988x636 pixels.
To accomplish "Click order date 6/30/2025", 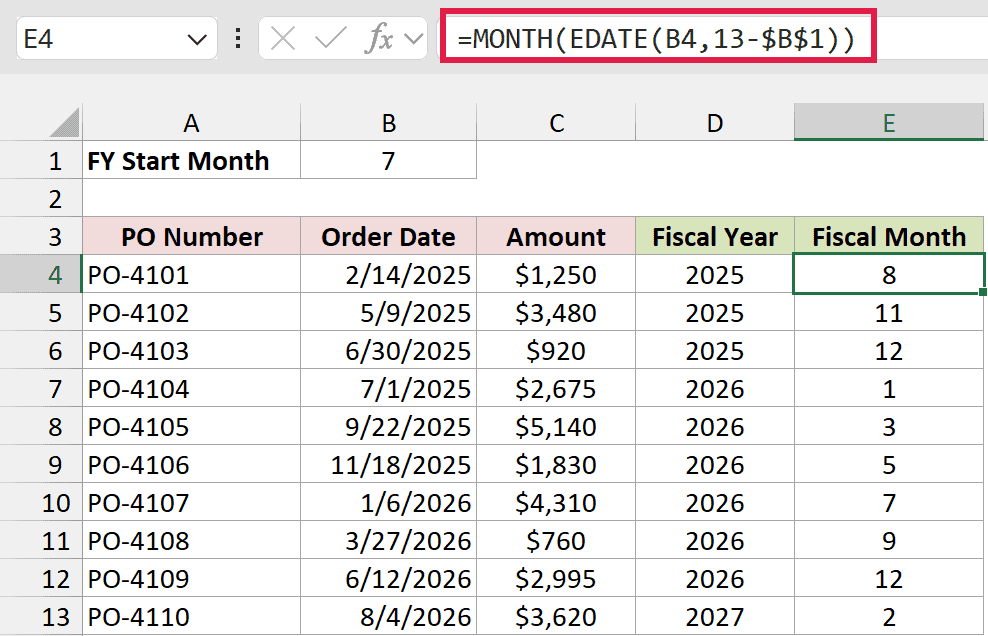I will coord(389,350).
